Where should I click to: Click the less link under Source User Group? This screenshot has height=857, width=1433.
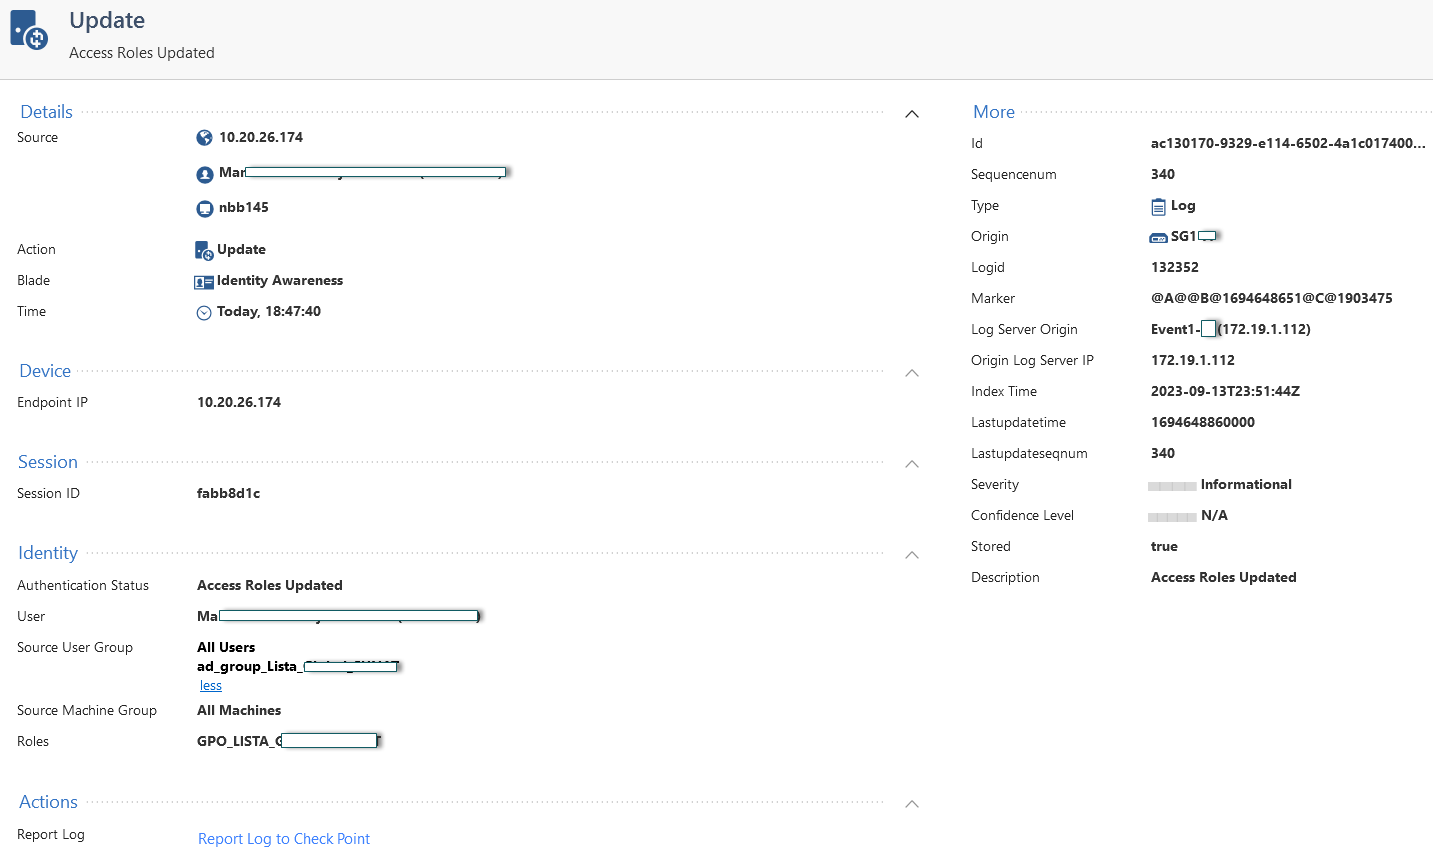(x=210, y=685)
